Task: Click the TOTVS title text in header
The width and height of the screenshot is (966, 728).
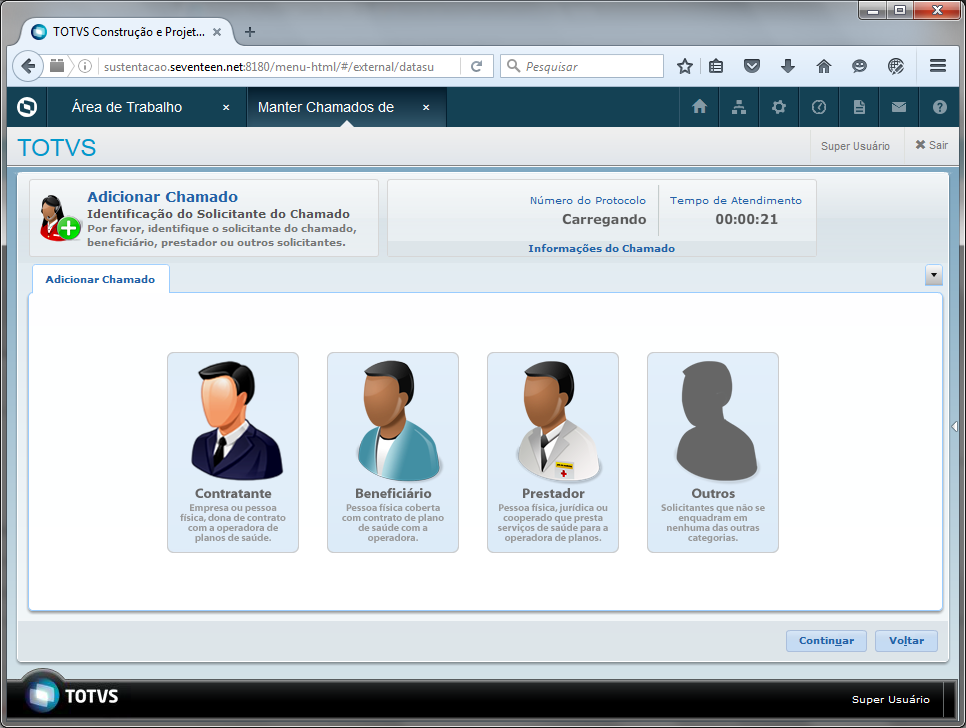Action: pos(57,148)
